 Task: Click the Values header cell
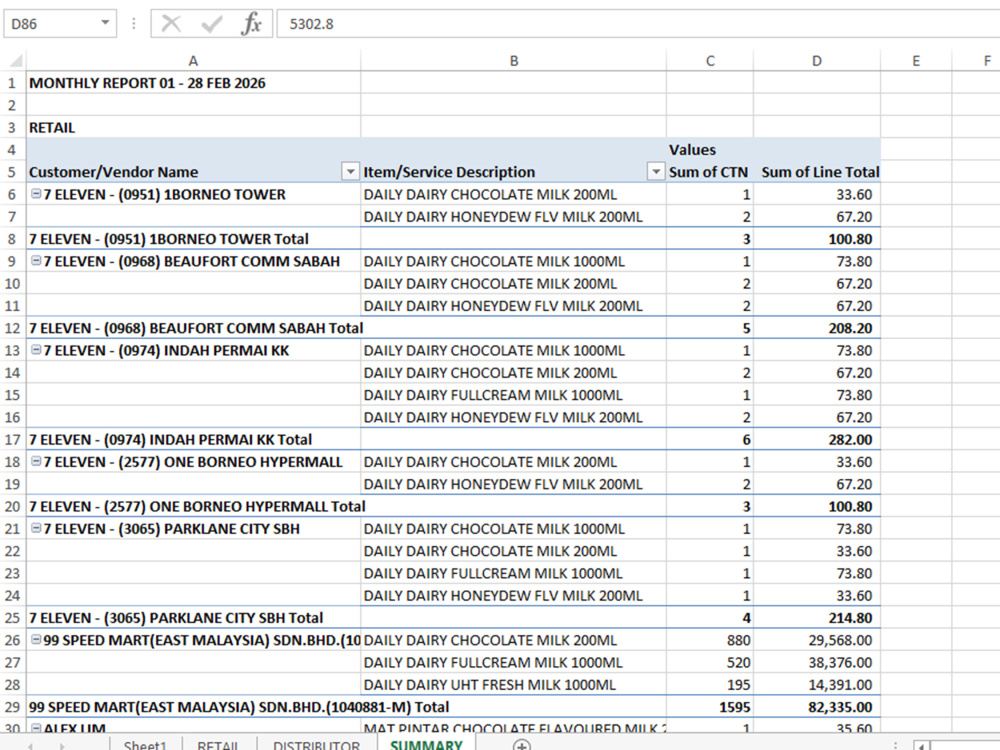click(710, 150)
